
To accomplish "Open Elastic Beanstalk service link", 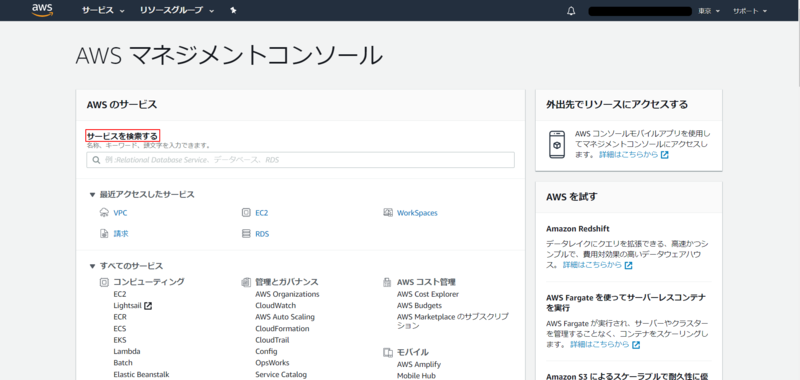I will [x=141, y=374].
